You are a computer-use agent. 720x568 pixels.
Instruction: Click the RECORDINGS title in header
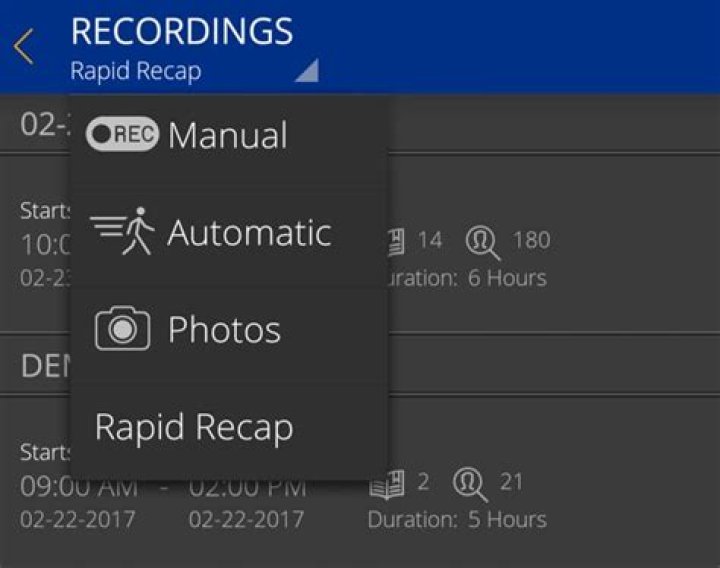182,31
